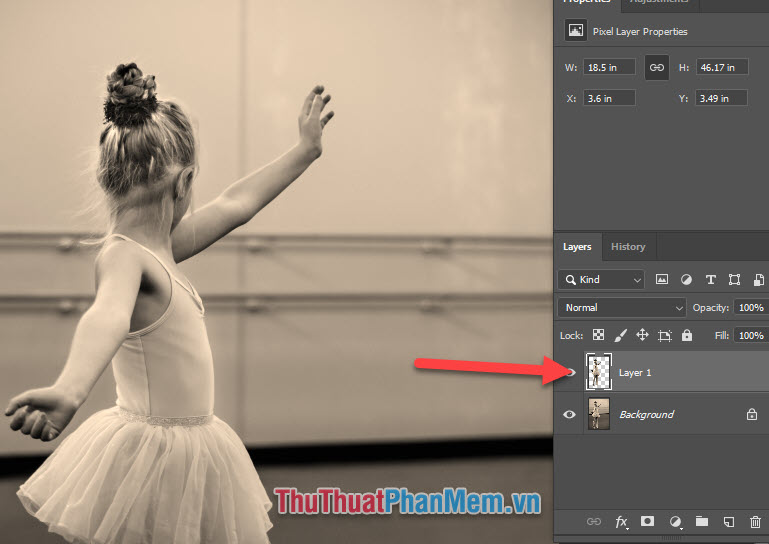Lock all padlock icon
The width and height of the screenshot is (769, 544).
687,335
